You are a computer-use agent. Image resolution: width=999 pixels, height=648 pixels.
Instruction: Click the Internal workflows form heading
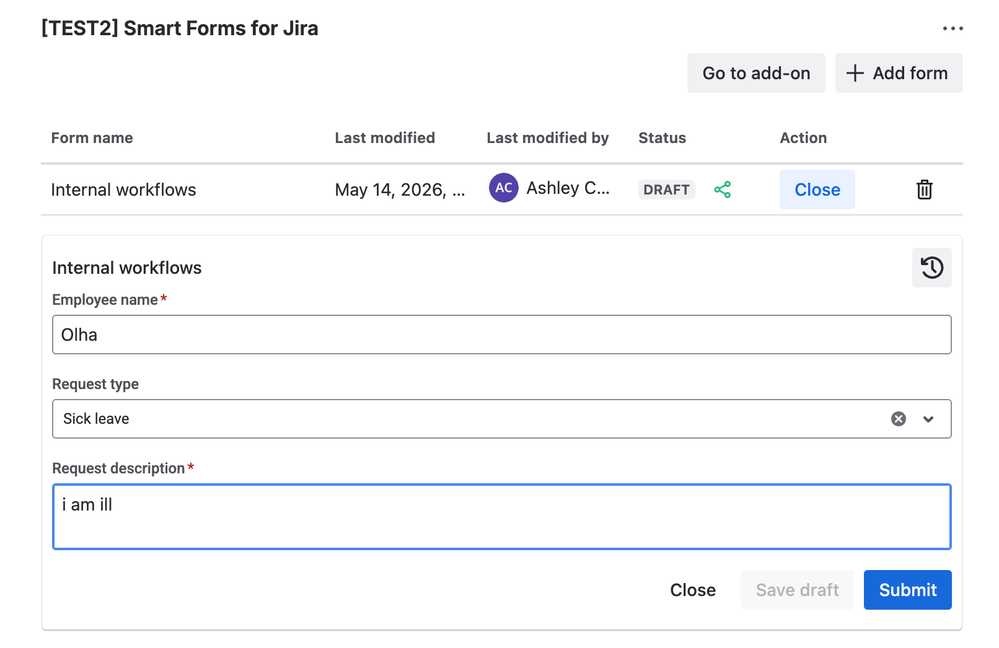pyautogui.click(x=127, y=268)
